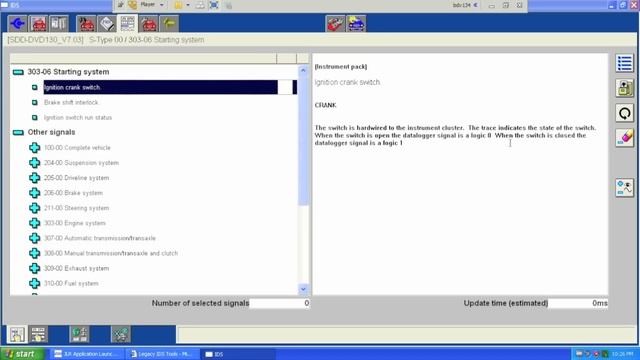The height and width of the screenshot is (360, 640).
Task: Click the second bottom toolbar list icon
Action: 38,334
